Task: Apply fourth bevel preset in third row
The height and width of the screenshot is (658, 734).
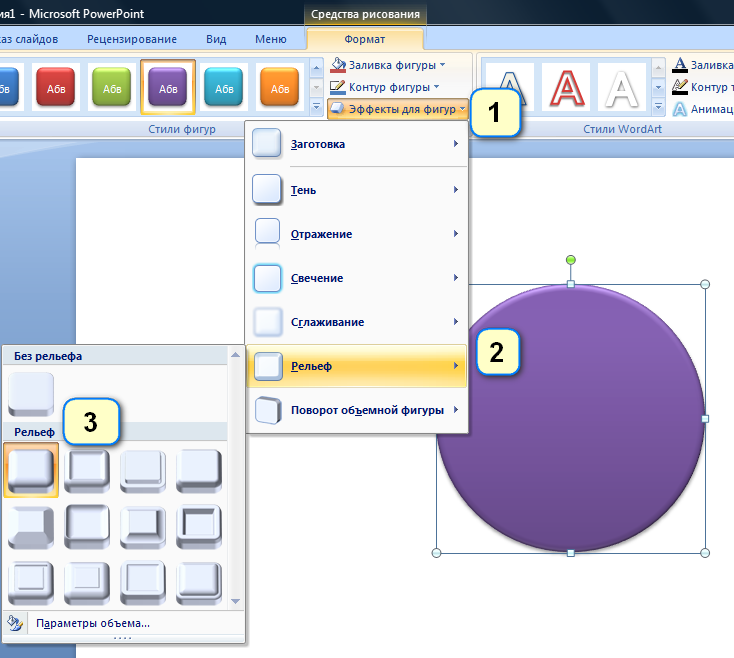Action: click(x=199, y=583)
